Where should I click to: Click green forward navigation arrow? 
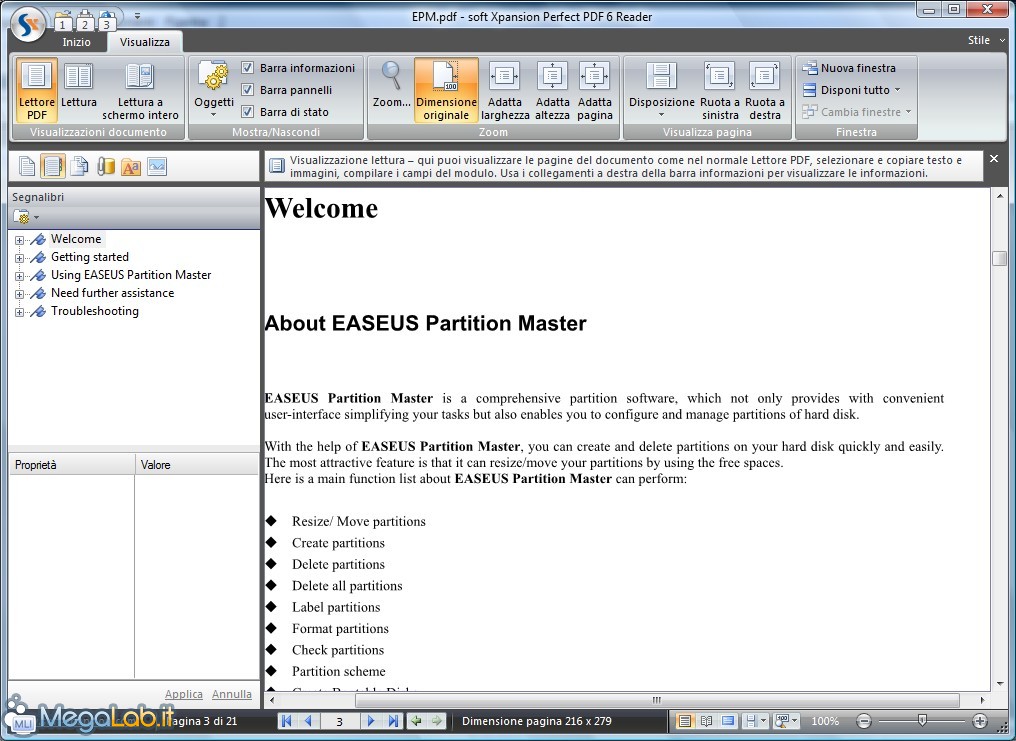click(x=437, y=720)
